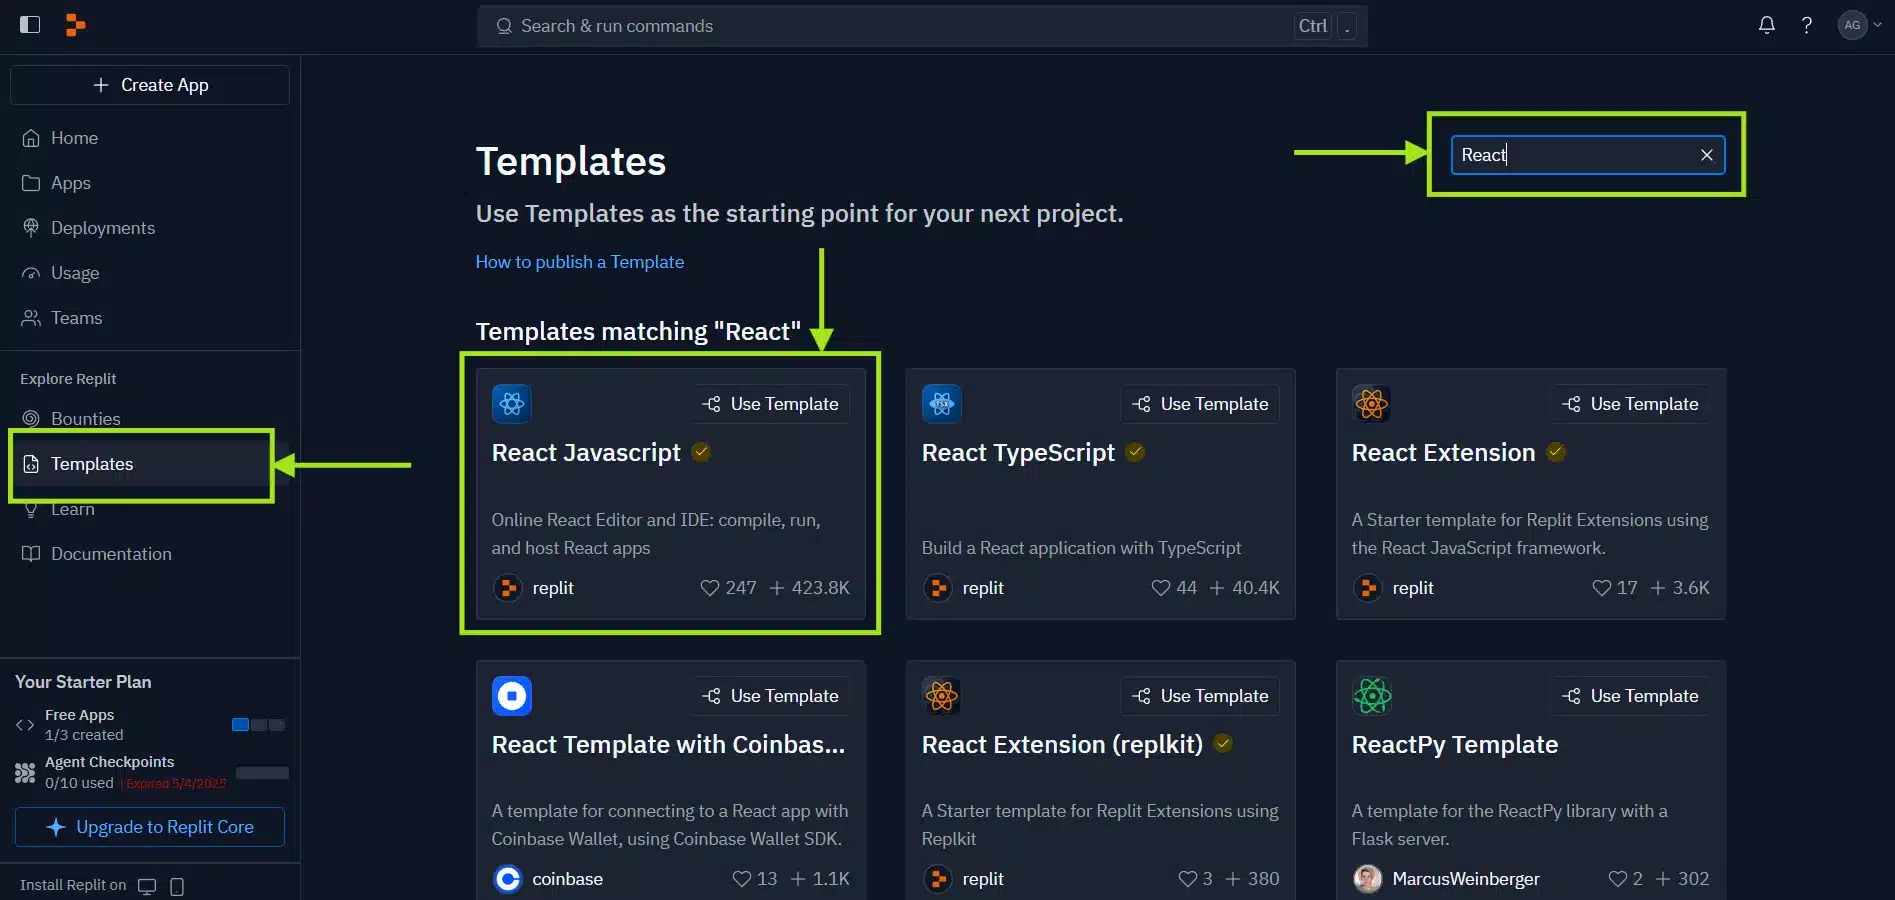The height and width of the screenshot is (900, 1895).
Task: Like the React Javascript template (247 heart)
Action: coord(710,588)
